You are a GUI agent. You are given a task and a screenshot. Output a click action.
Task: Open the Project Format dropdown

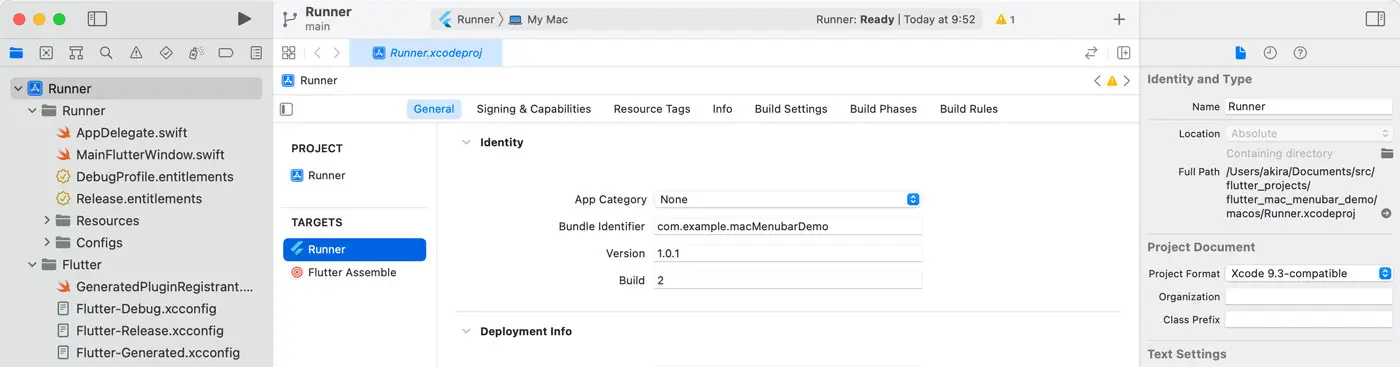click(1309, 273)
